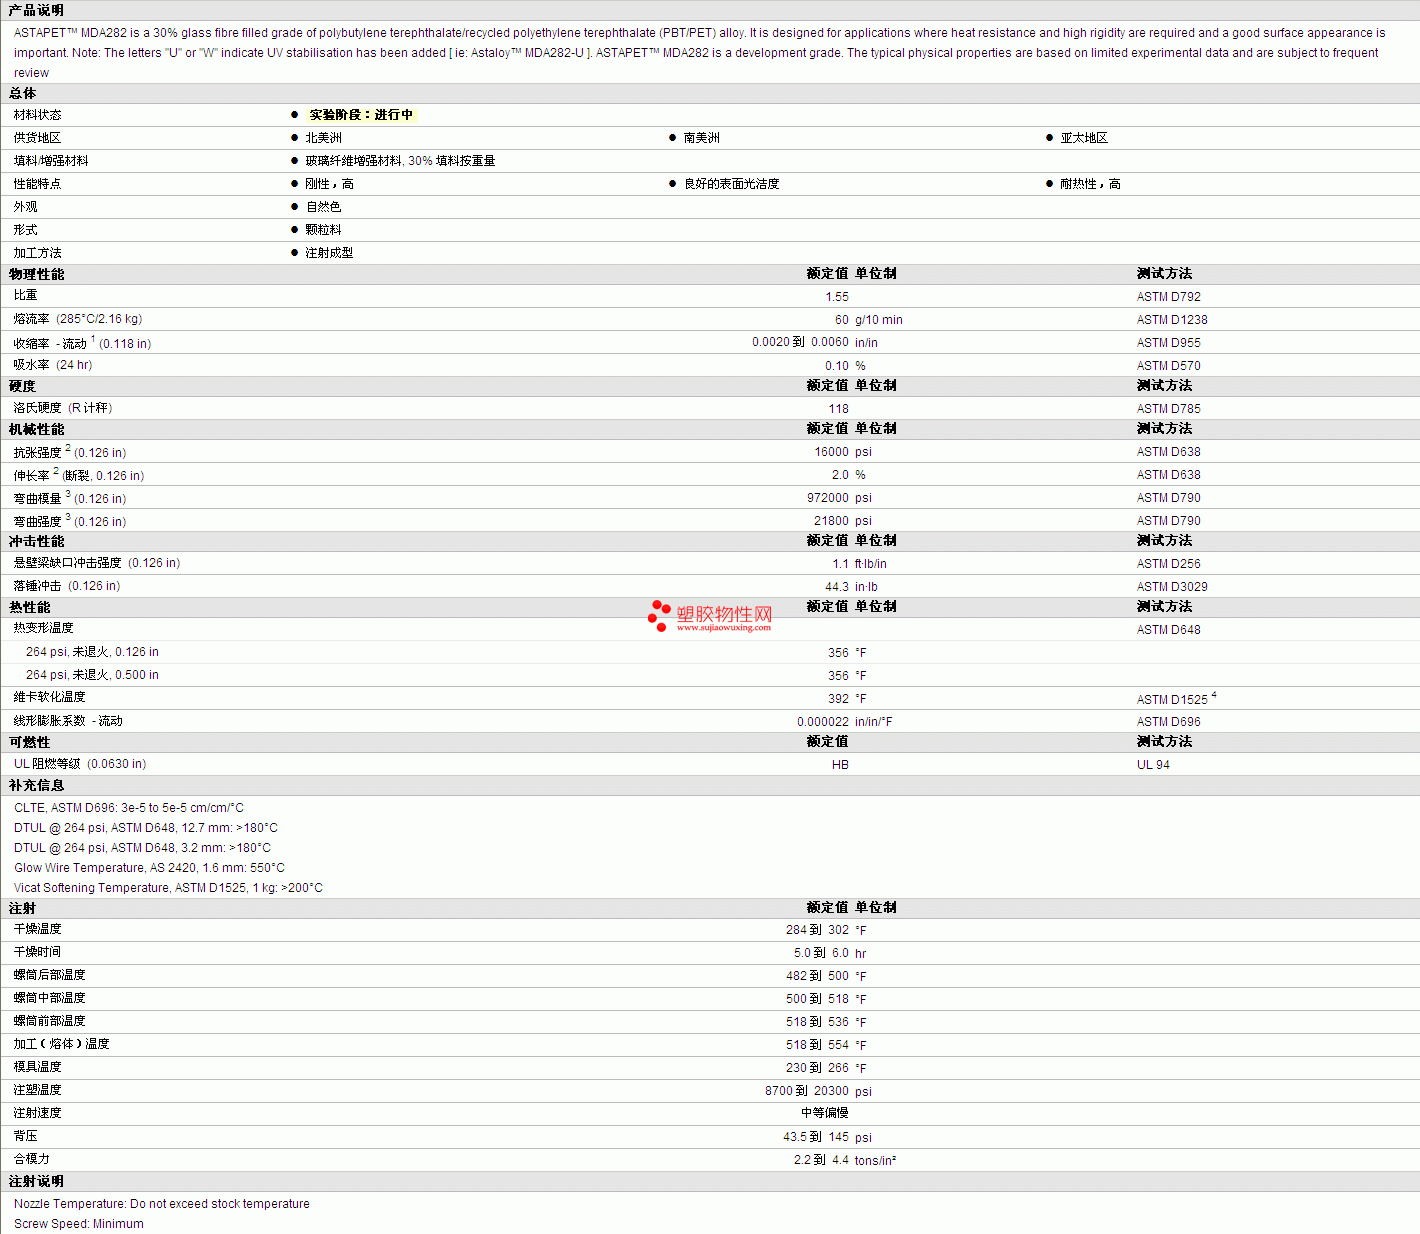
Task: Select the '吸水率 (24 hr)' row label
Action: click(x=53, y=365)
